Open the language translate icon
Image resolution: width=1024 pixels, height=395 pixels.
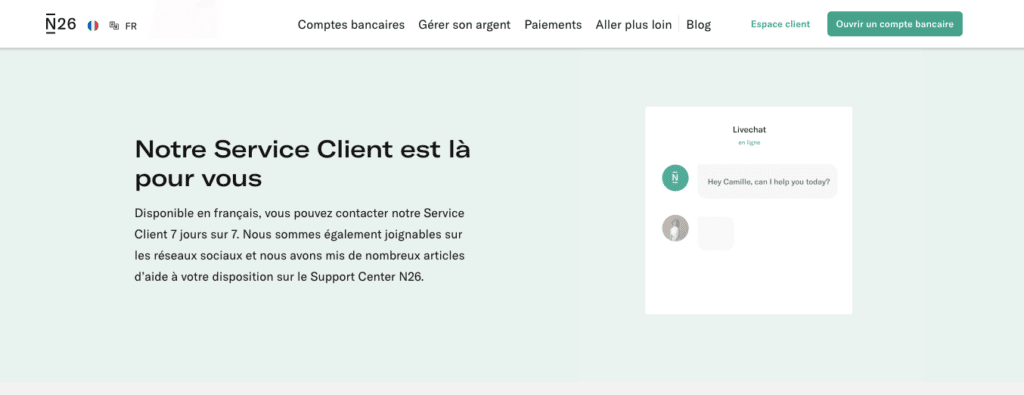coord(114,26)
